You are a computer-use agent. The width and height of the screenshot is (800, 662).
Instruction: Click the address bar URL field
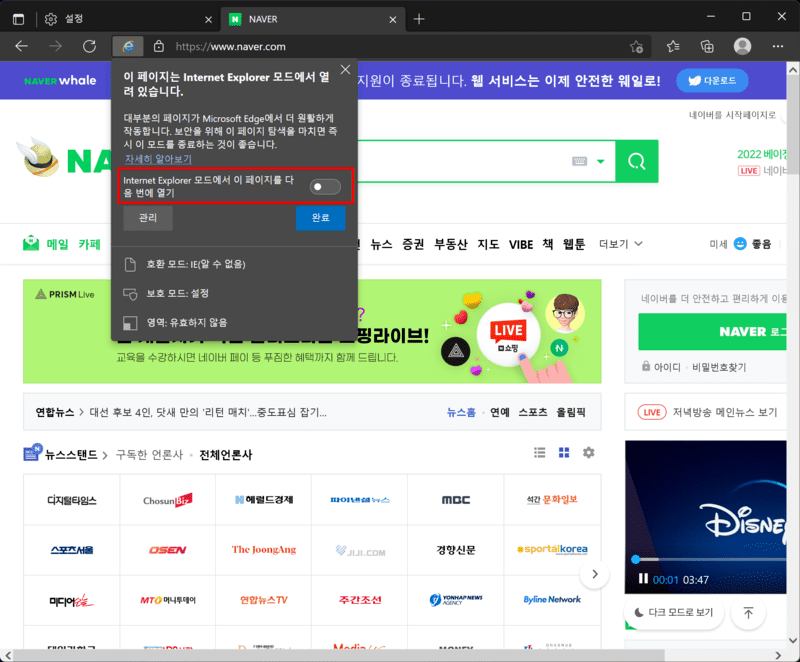click(398, 46)
